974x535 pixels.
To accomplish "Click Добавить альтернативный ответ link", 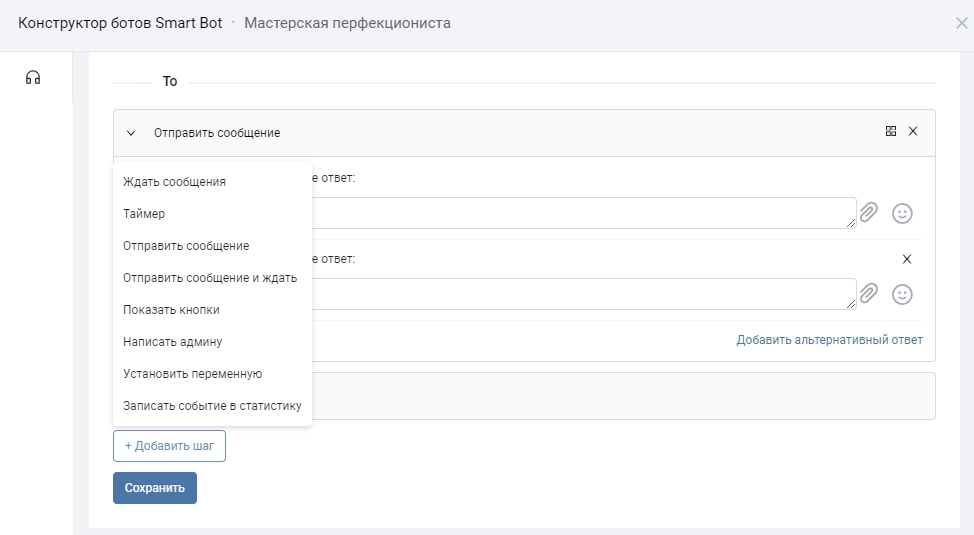I will 829,340.
